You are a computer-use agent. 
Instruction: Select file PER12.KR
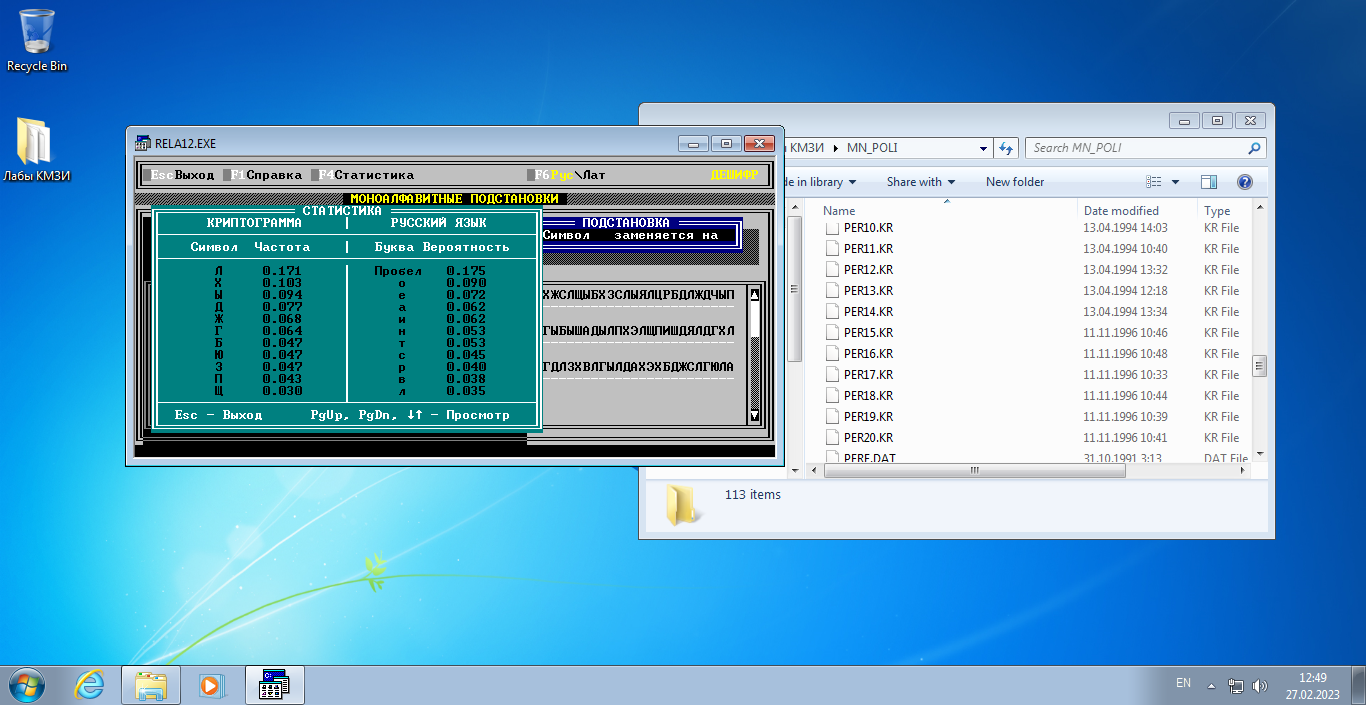pos(868,270)
